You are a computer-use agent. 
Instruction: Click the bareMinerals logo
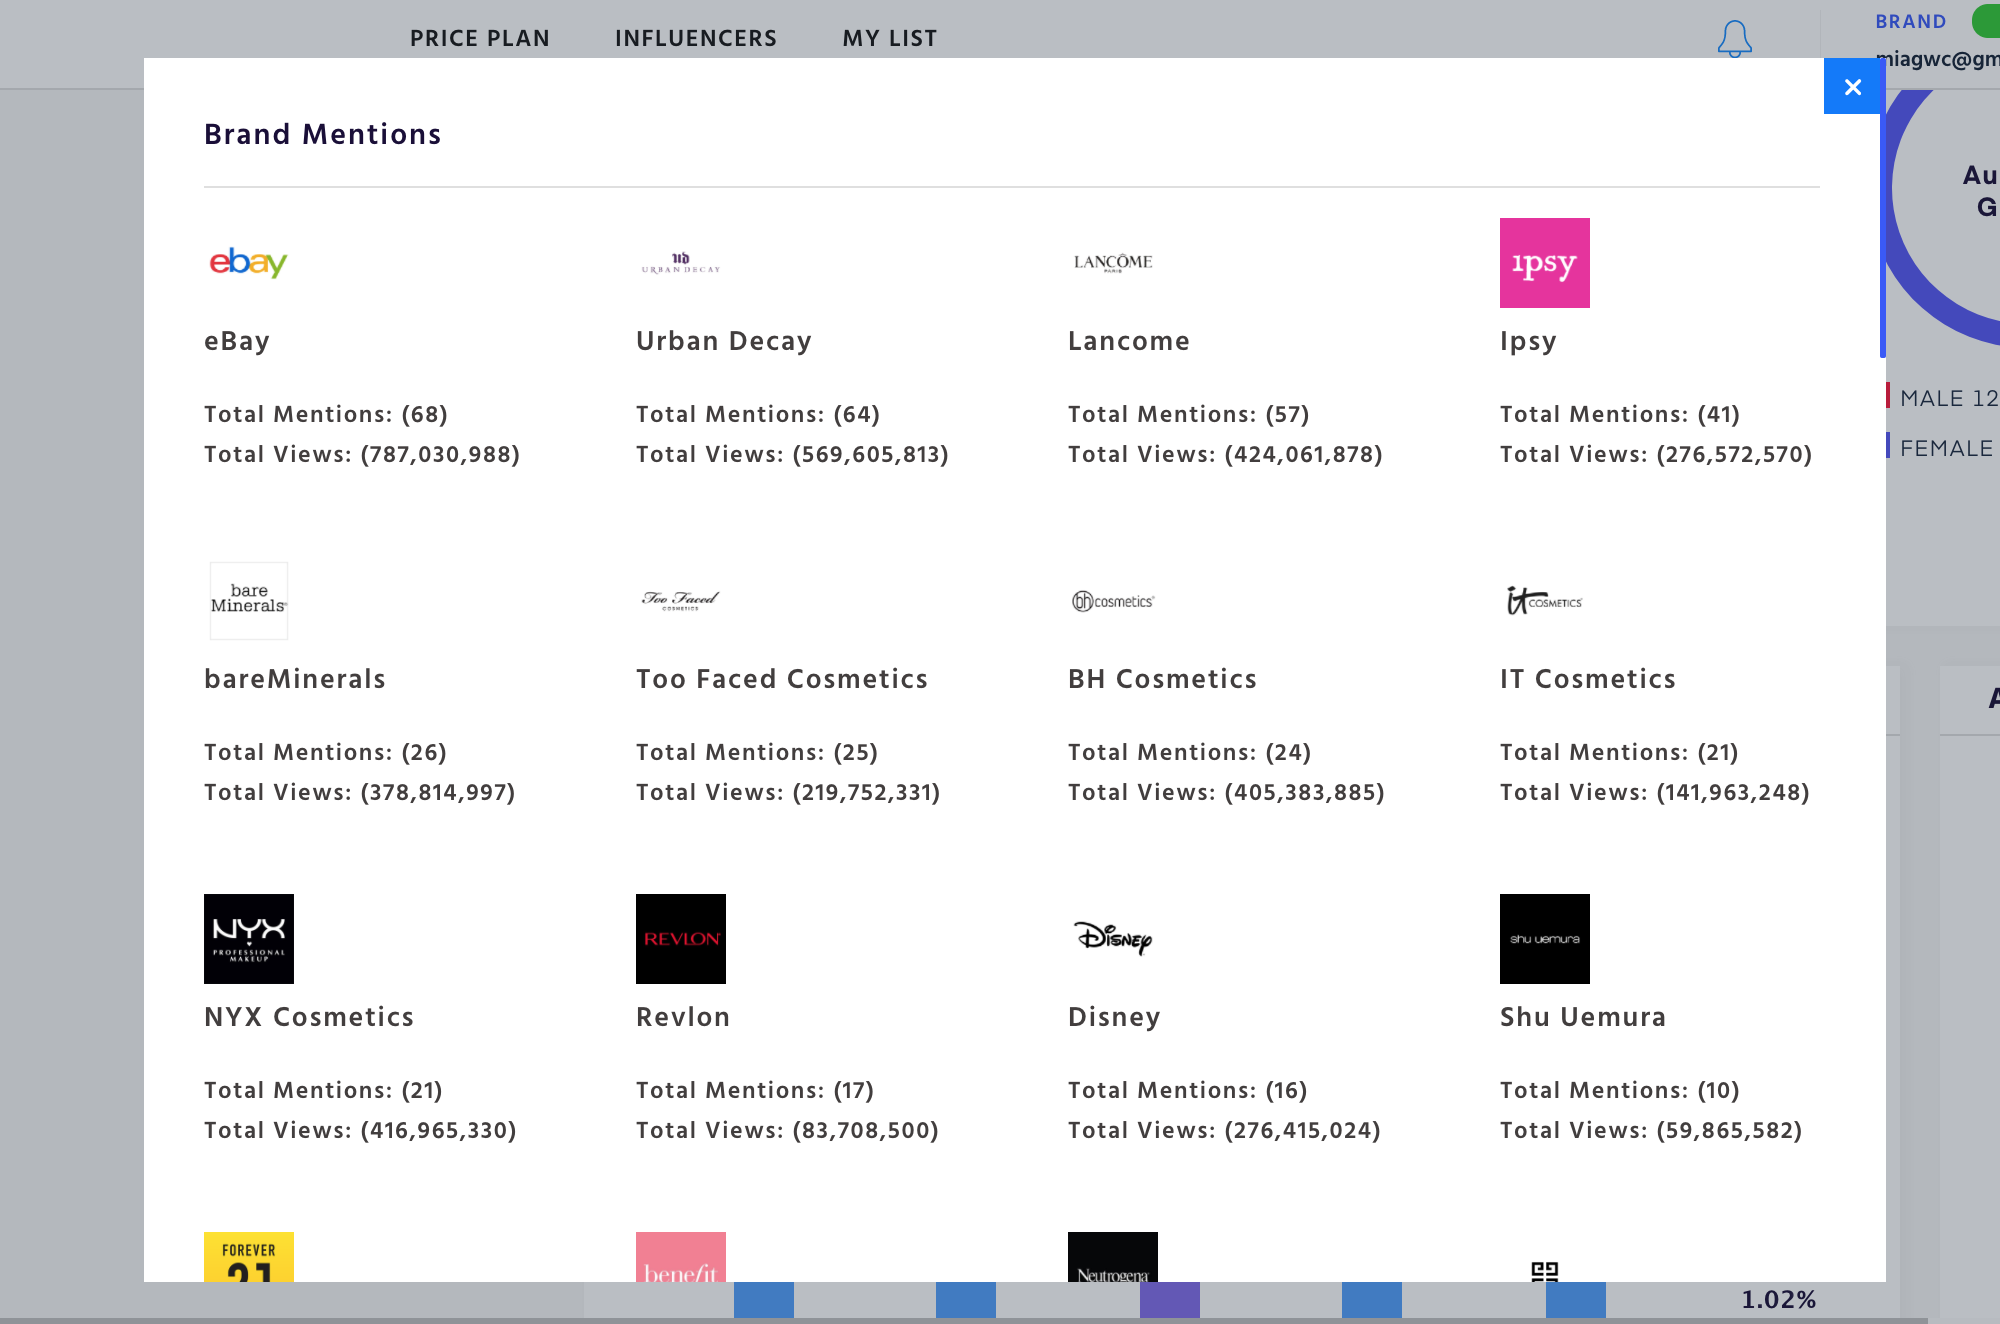(x=248, y=600)
